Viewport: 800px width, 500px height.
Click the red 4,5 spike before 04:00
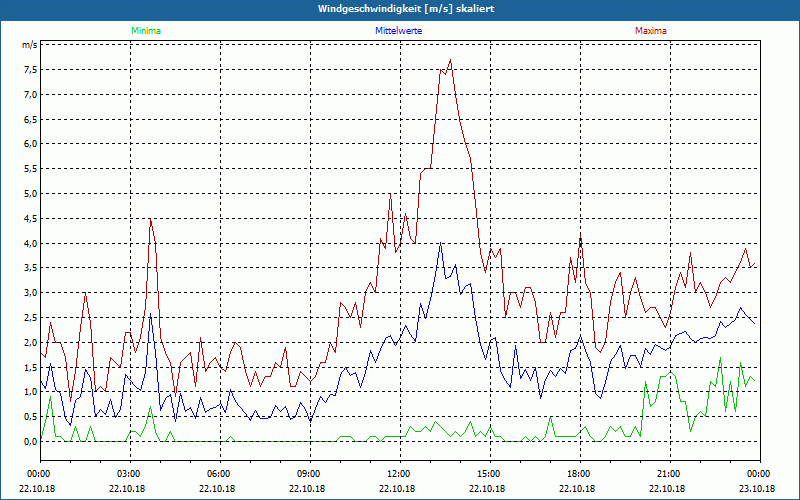[150, 220]
